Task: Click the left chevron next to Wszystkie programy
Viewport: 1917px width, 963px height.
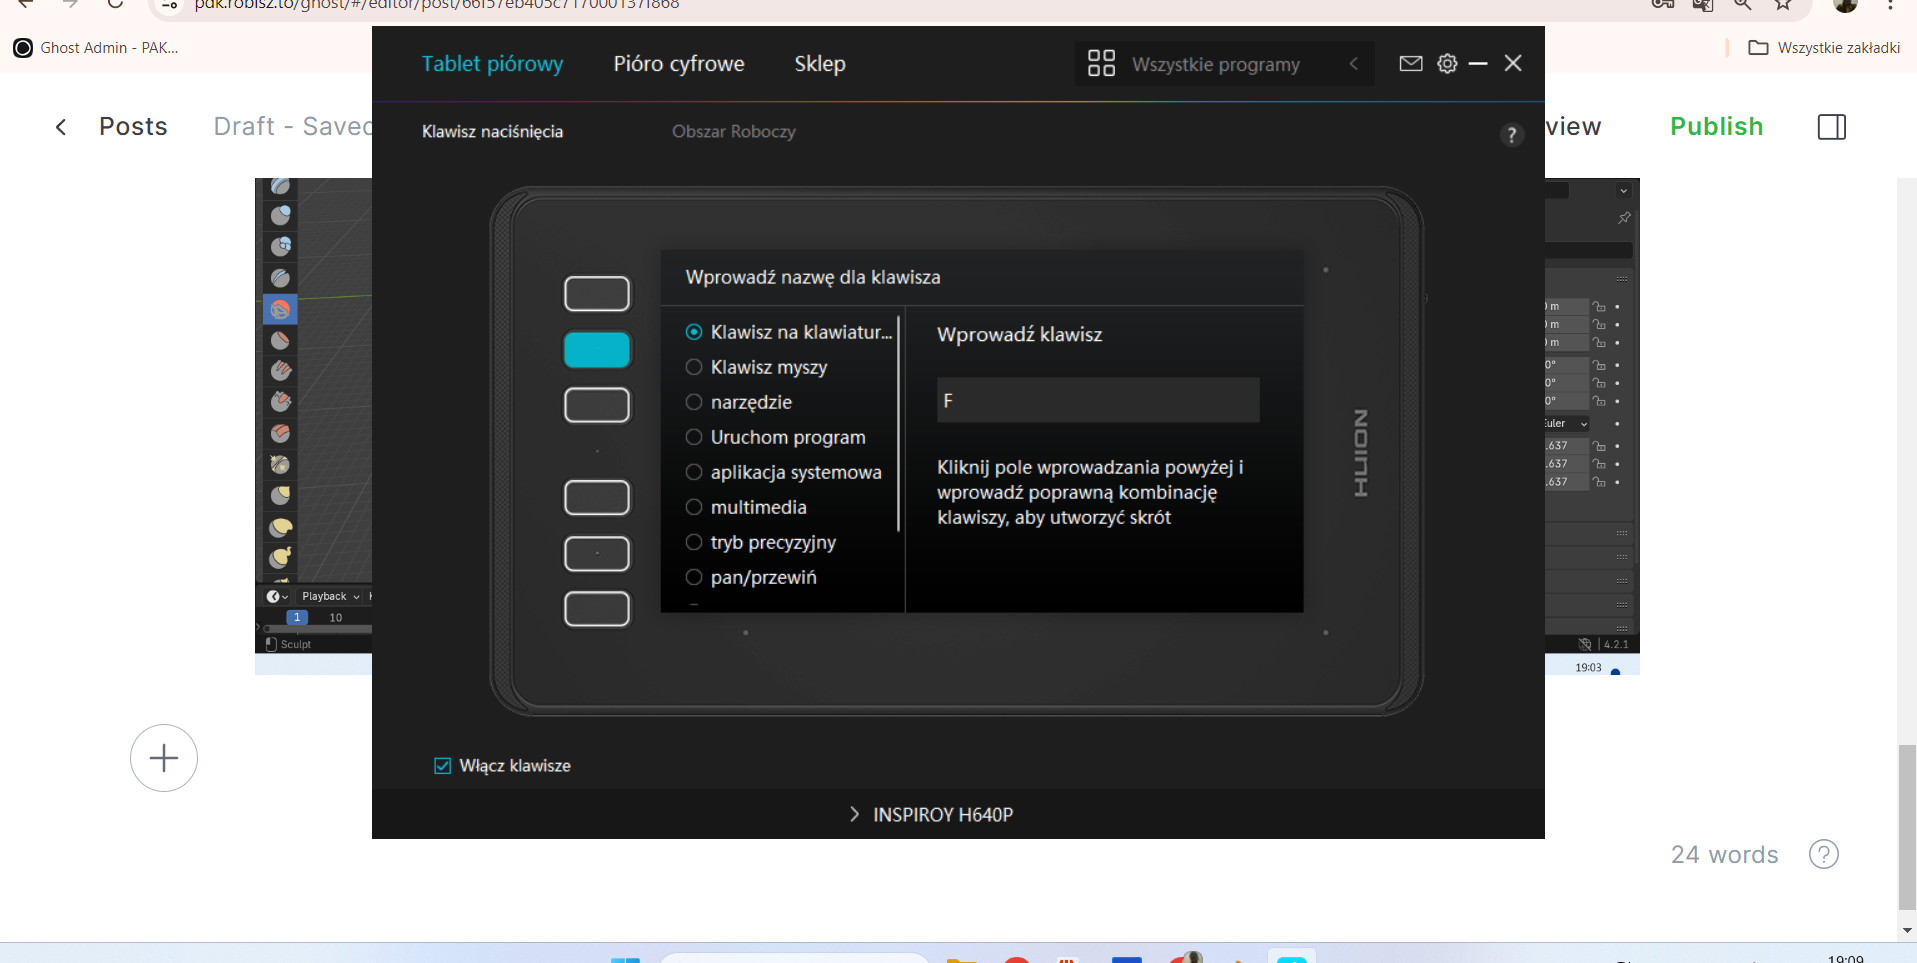Action: (1353, 64)
